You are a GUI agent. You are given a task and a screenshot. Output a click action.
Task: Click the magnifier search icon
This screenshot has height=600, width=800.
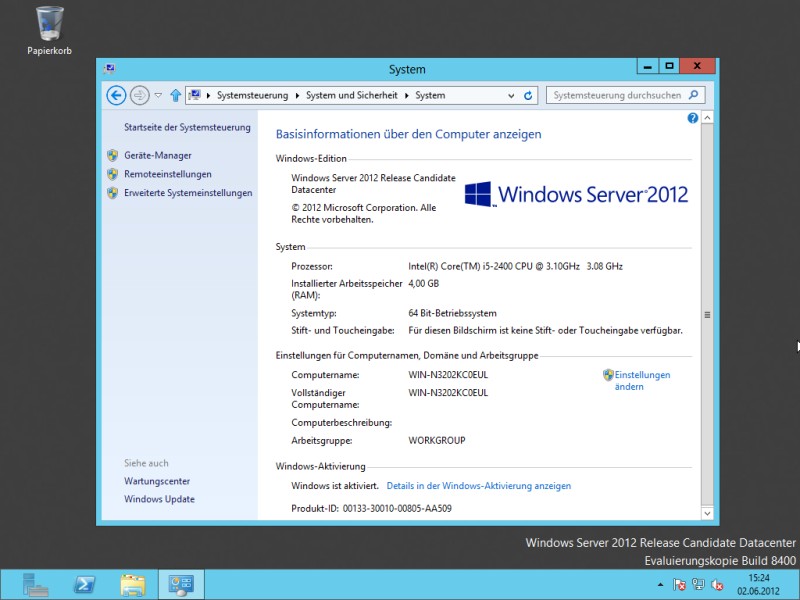(x=693, y=95)
